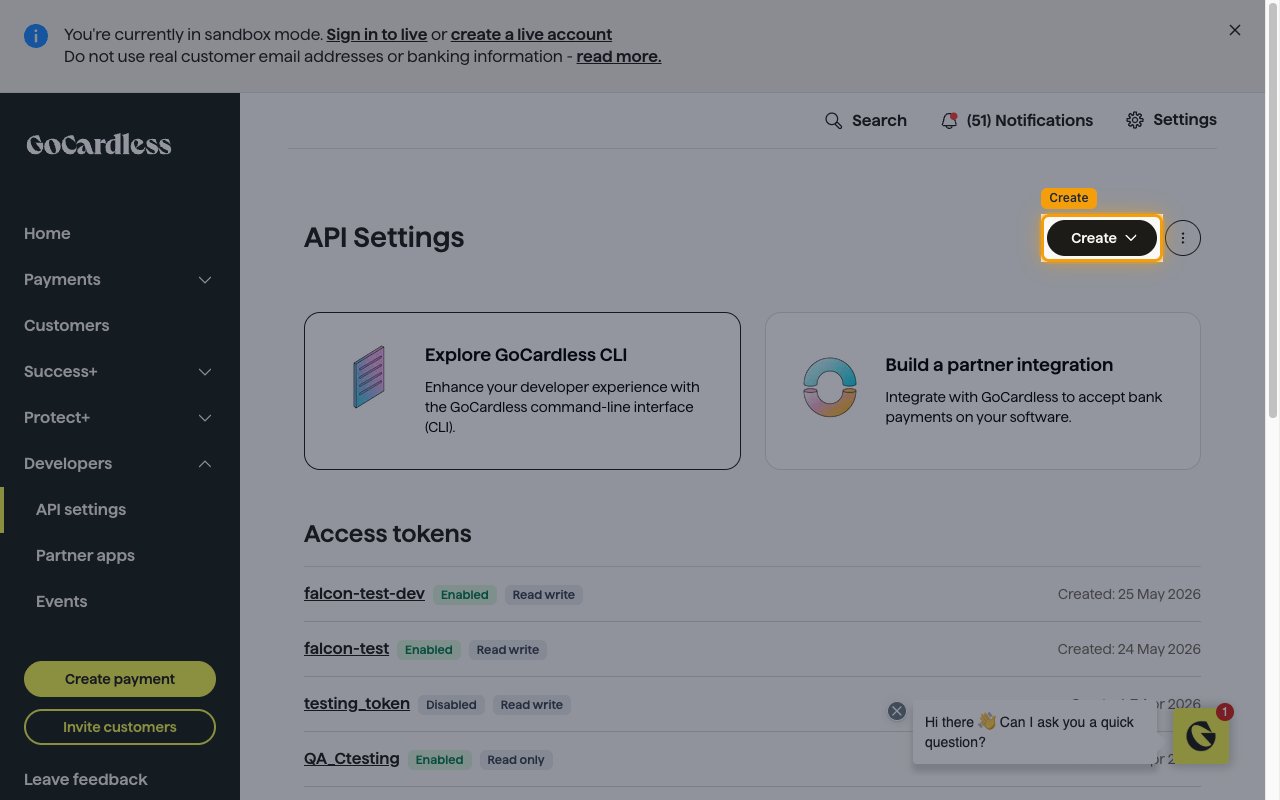Click the Created: 25 May 2026 date
The image size is (1280, 800).
[1129, 594]
